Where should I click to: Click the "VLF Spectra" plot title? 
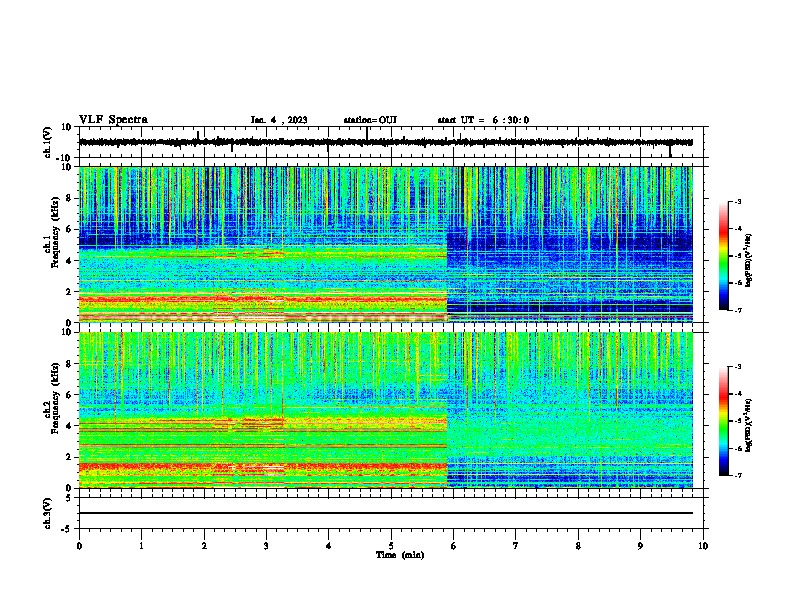pos(113,120)
